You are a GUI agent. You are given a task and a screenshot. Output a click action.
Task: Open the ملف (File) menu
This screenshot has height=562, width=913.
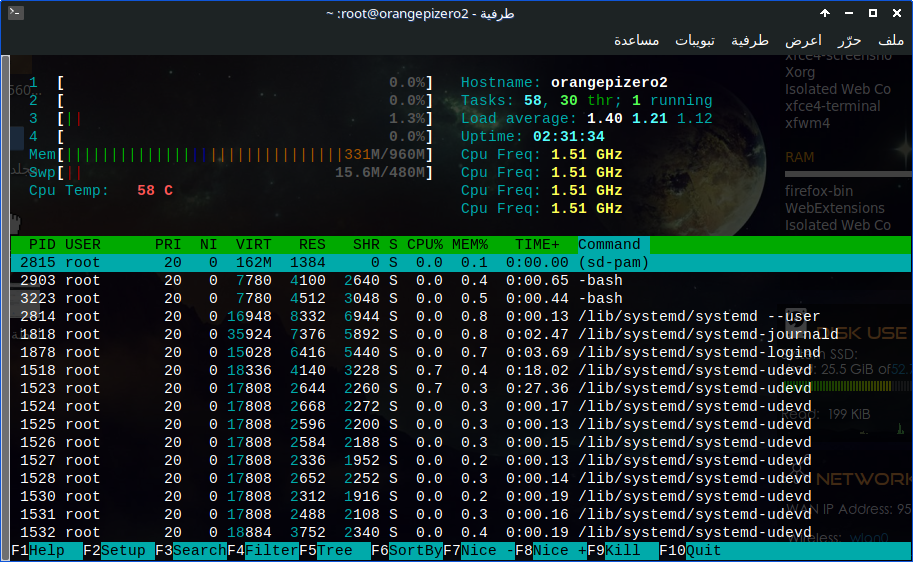click(x=891, y=41)
